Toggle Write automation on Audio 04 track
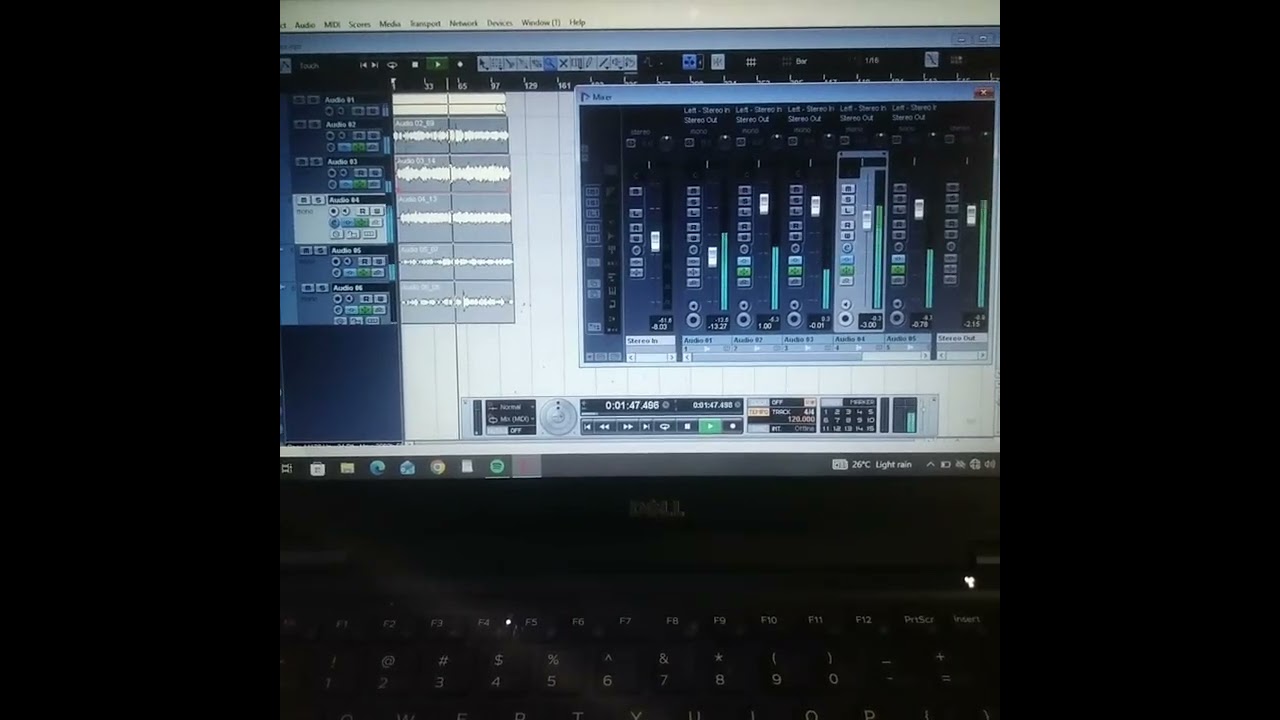 click(x=377, y=211)
